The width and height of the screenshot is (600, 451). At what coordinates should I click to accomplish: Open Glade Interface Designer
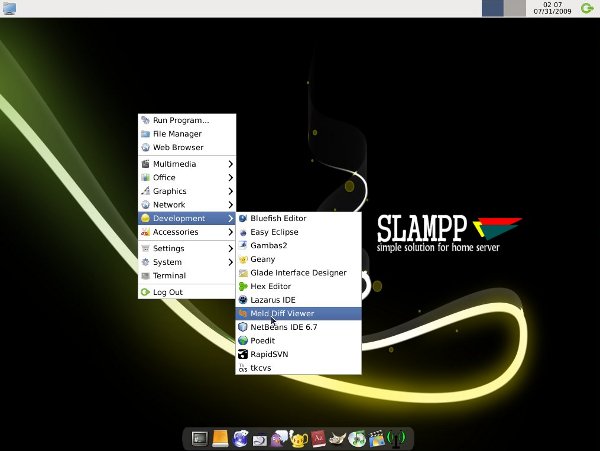pos(298,273)
